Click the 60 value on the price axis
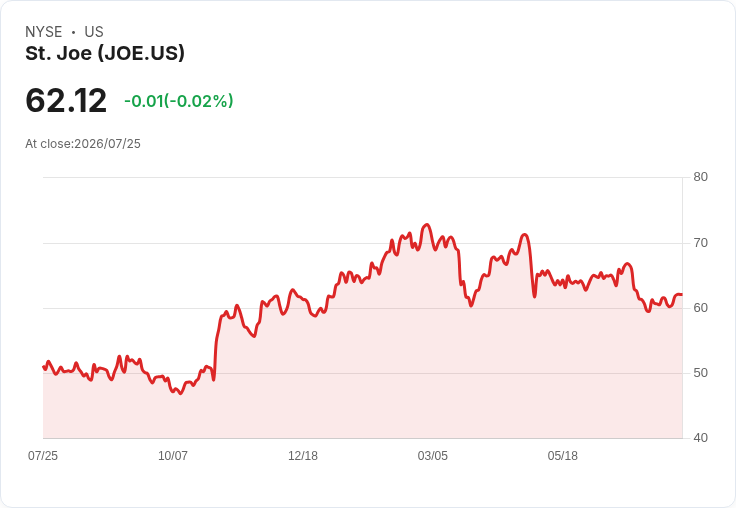This screenshot has width=736, height=508. tap(700, 308)
